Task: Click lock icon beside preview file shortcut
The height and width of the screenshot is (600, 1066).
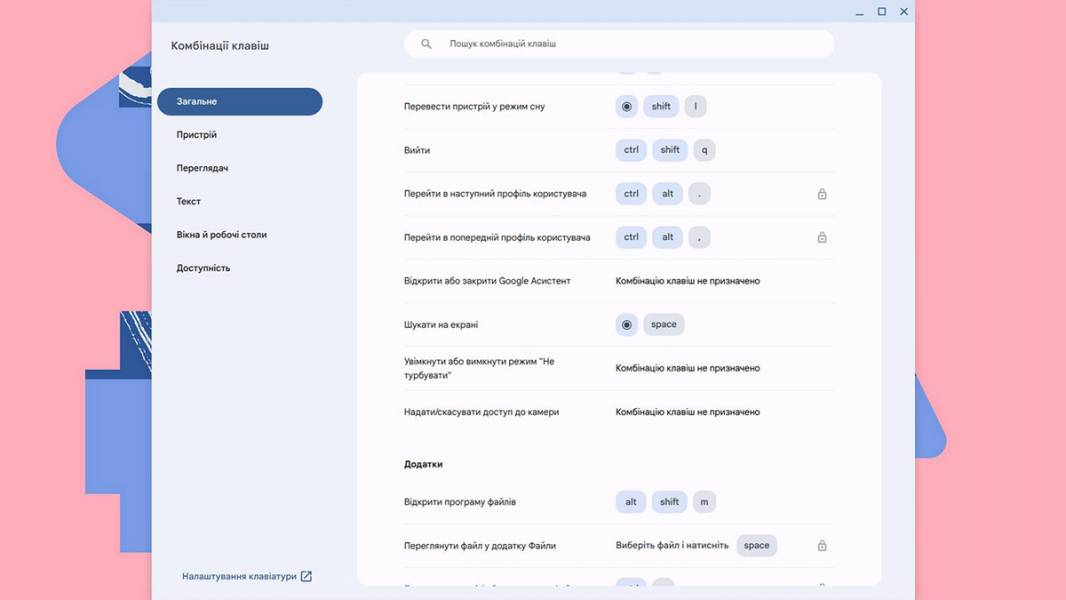Action: 822,545
